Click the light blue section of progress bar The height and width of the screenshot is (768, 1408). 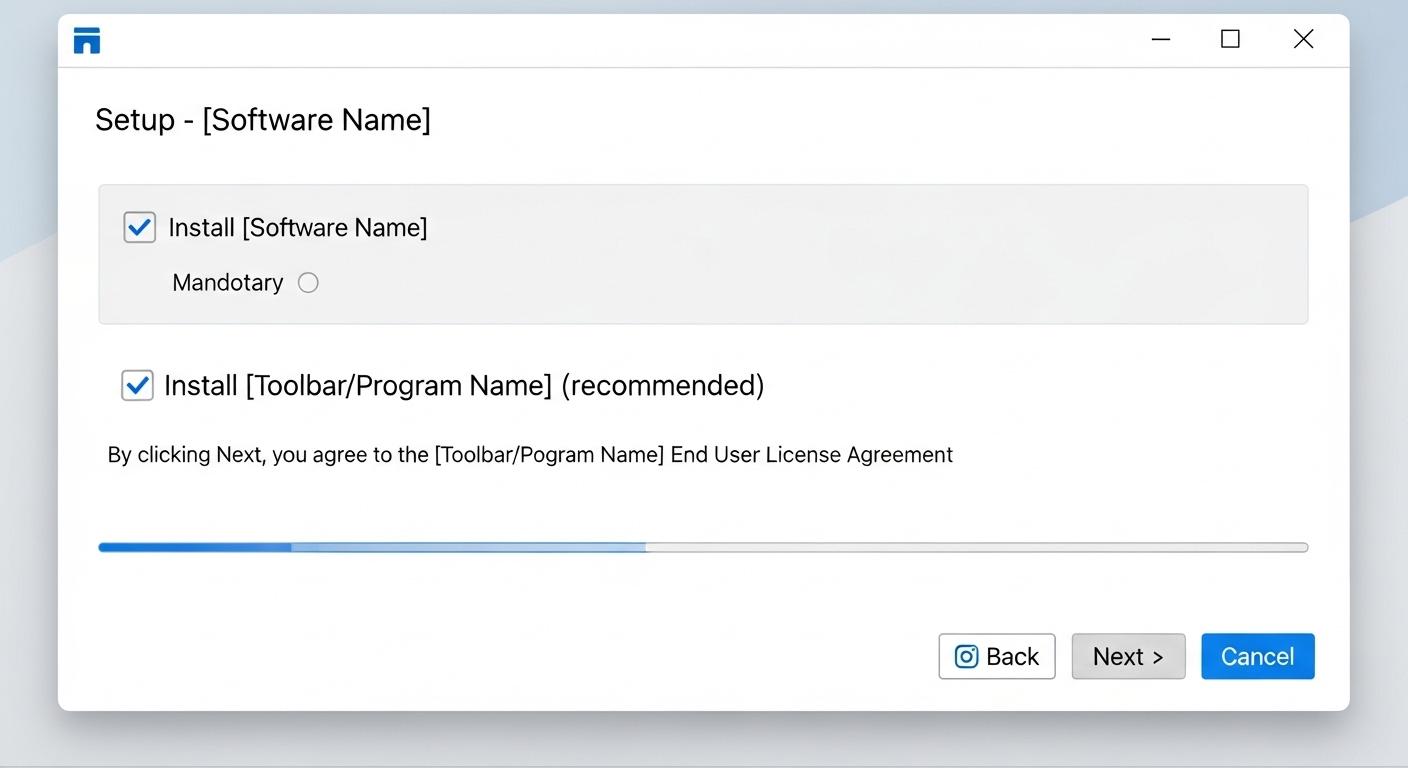click(x=468, y=547)
